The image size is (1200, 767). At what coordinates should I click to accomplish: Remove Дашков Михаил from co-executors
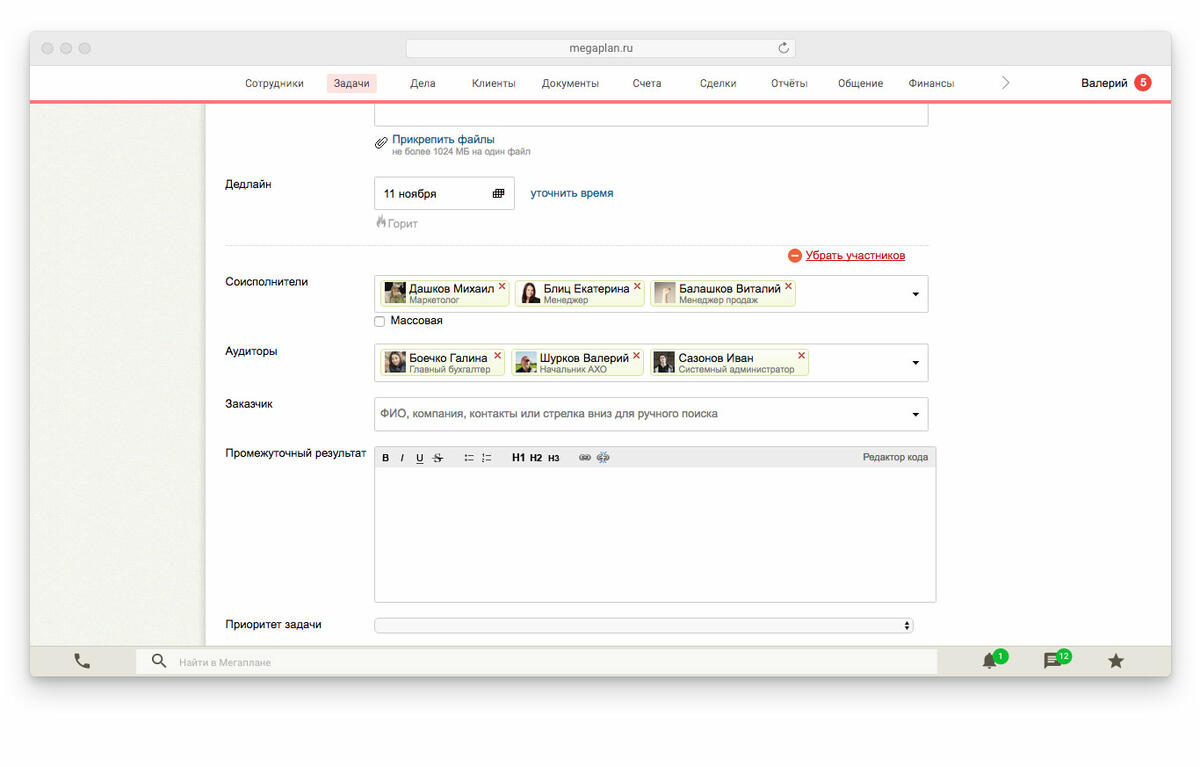coord(502,286)
